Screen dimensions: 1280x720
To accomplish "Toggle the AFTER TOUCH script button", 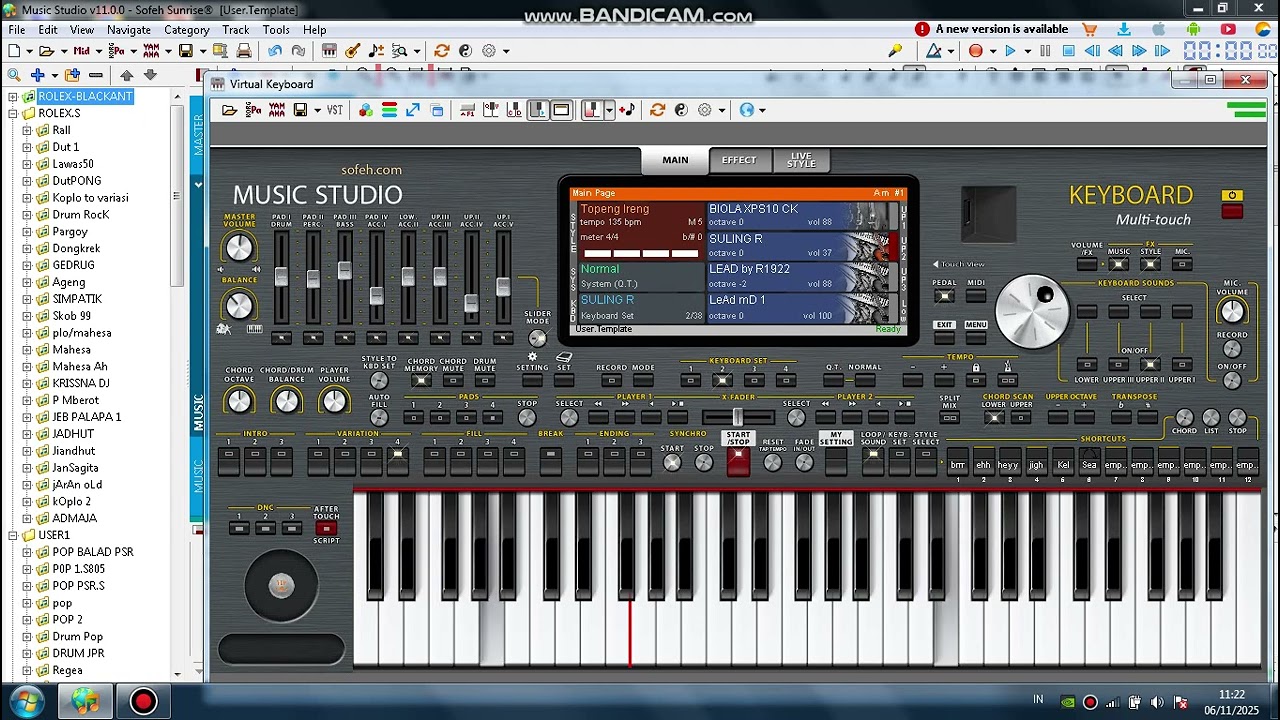I will coord(326,528).
